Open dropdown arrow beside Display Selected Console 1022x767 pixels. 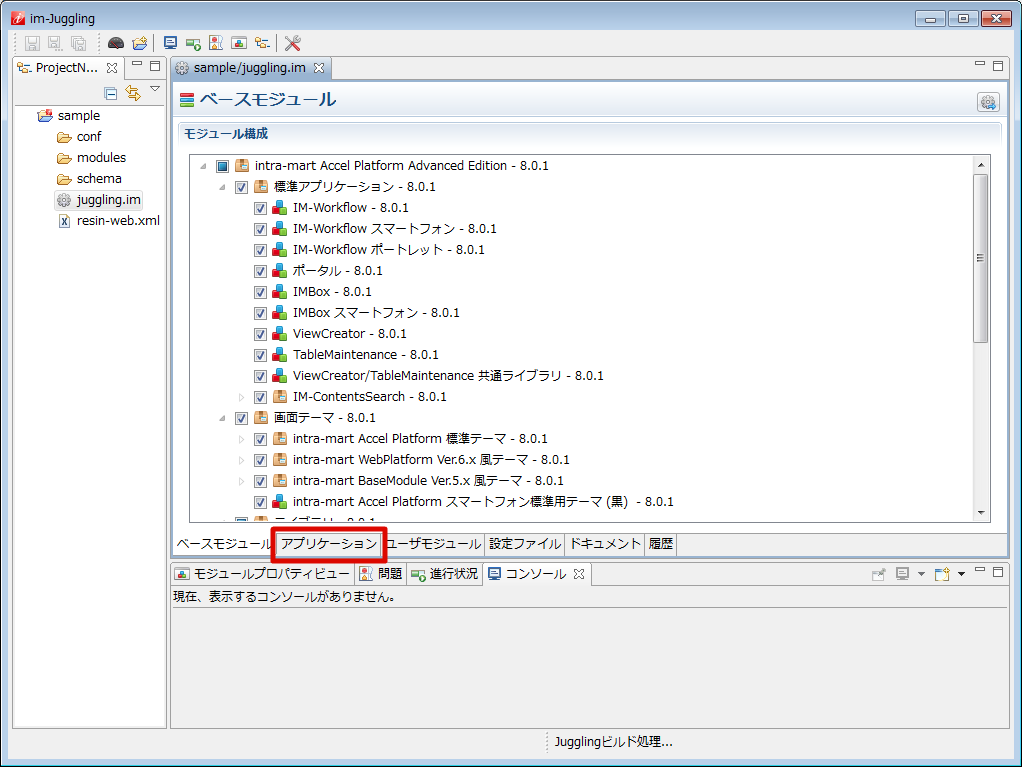click(x=921, y=574)
